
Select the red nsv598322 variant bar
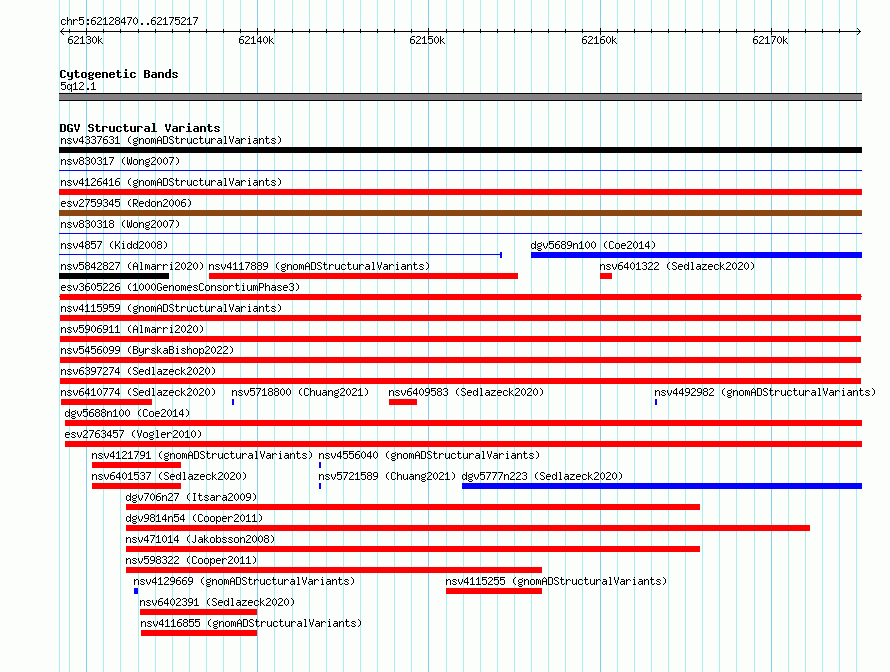point(334,570)
